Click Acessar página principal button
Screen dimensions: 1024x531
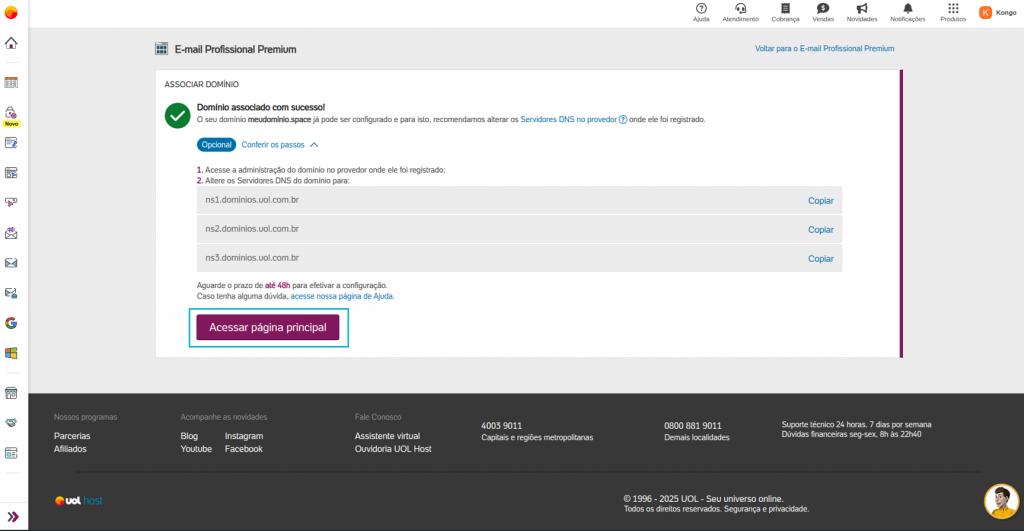click(x=268, y=327)
